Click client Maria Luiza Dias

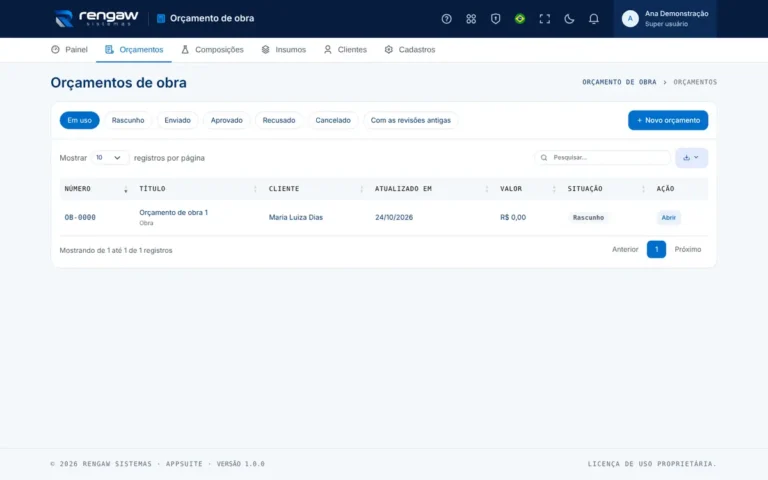[x=296, y=217]
